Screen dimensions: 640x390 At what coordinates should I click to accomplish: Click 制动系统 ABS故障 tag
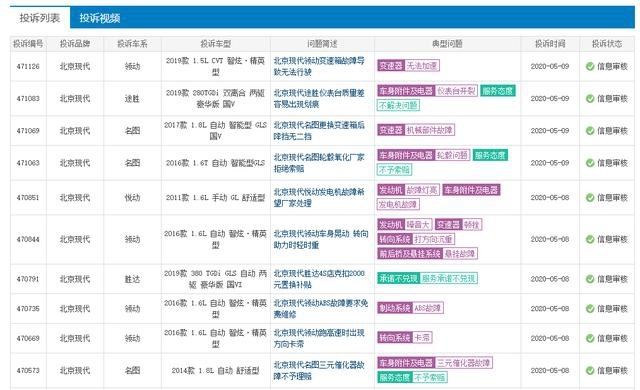tap(410, 308)
